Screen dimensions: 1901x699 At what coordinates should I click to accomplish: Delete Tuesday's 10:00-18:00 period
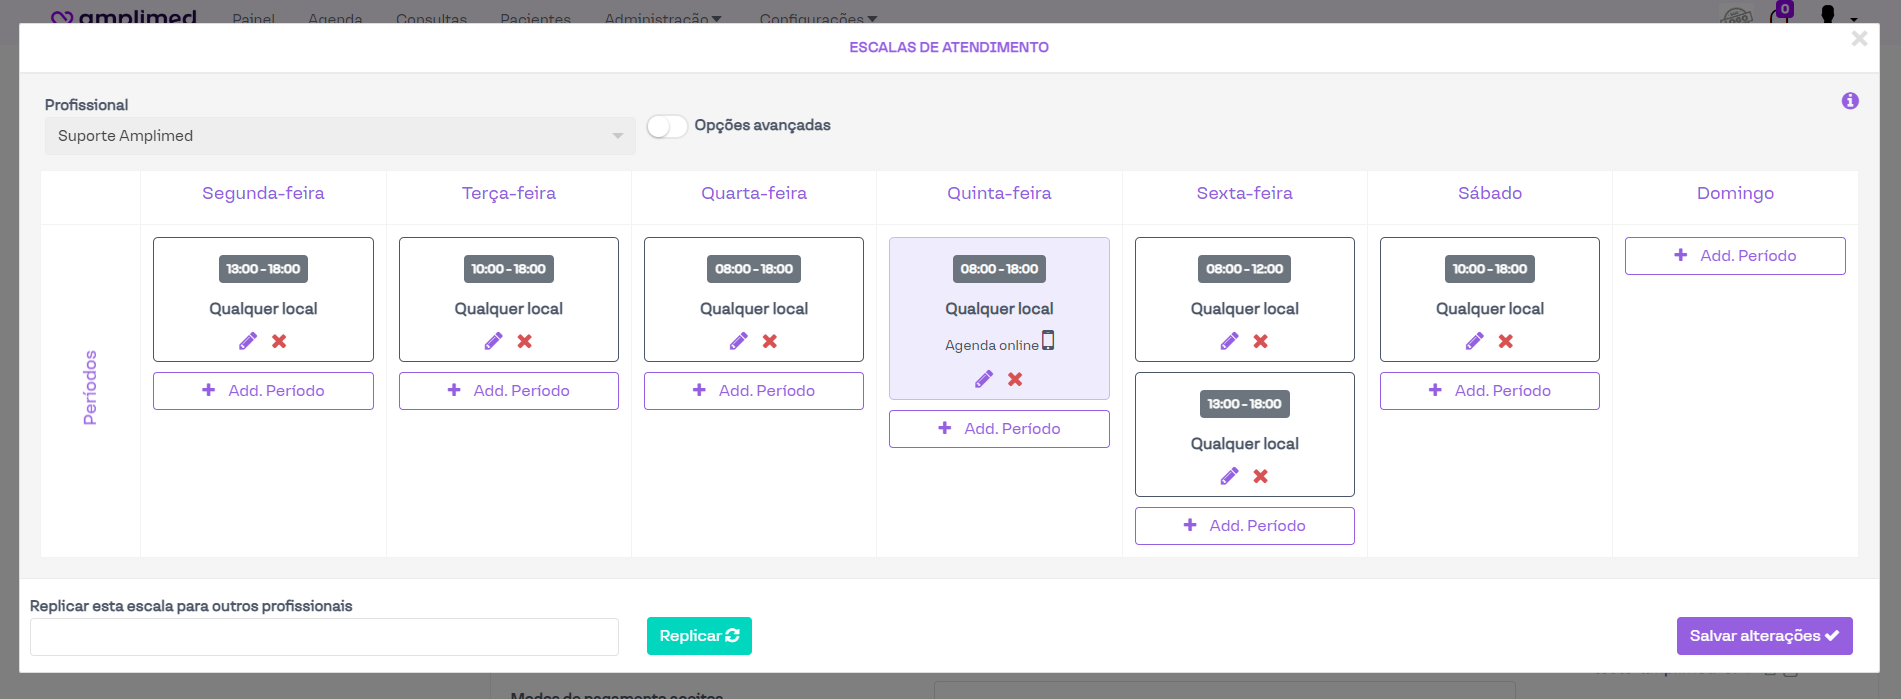[525, 341]
